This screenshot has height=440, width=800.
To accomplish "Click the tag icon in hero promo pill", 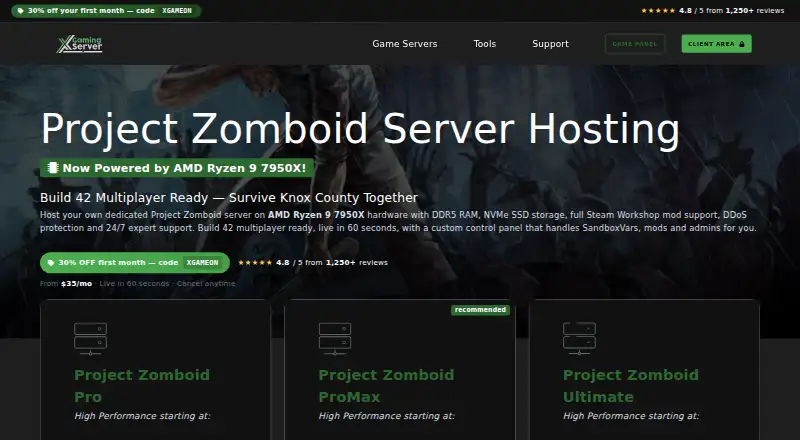I will (51, 263).
